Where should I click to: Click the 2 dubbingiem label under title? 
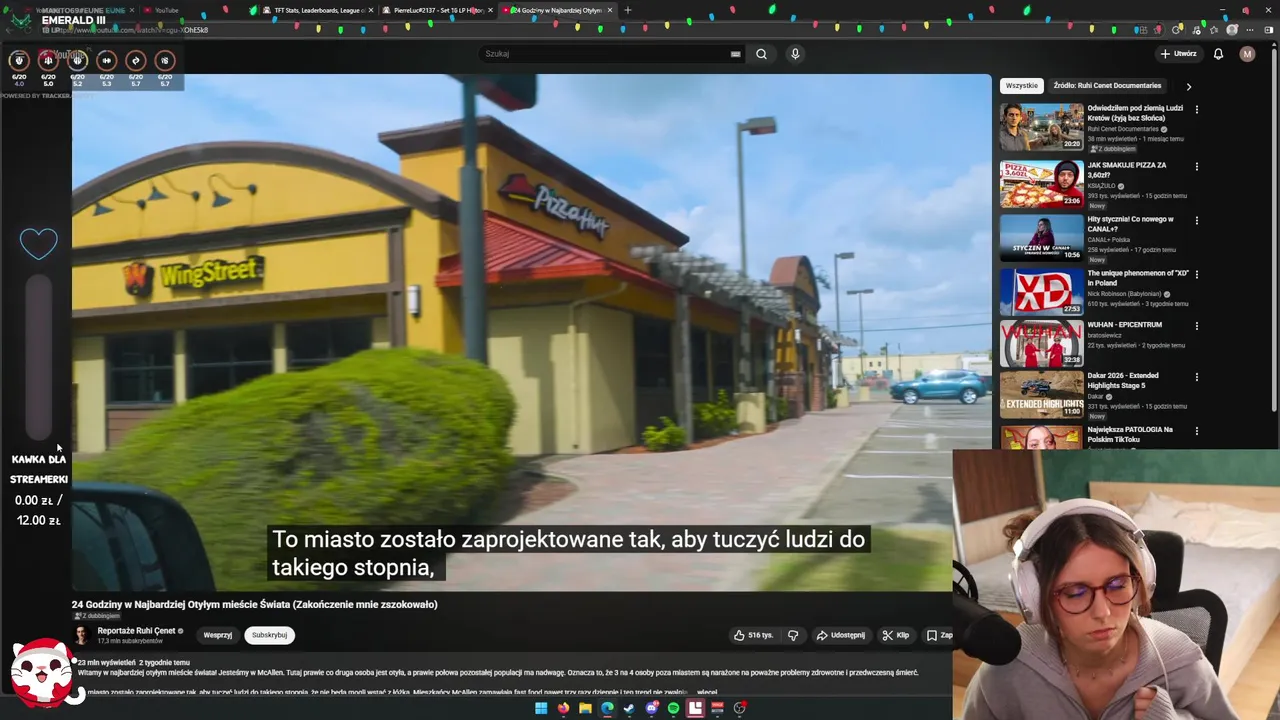click(96, 616)
